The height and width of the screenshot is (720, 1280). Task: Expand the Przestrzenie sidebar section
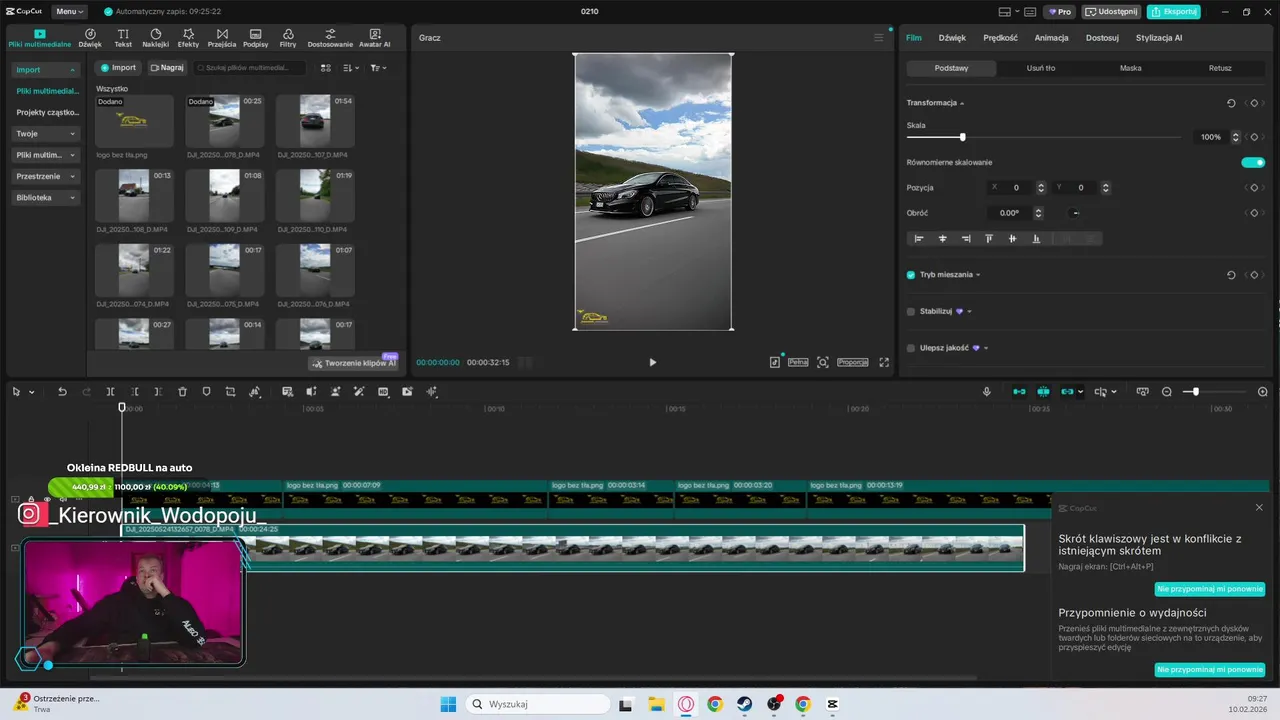45,176
